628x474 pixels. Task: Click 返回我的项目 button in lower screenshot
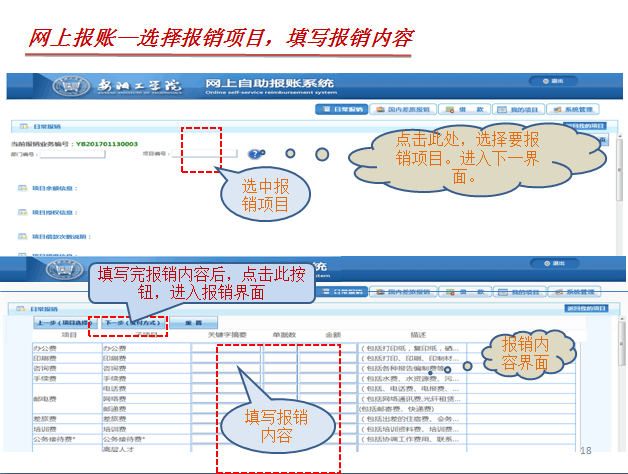click(x=585, y=311)
